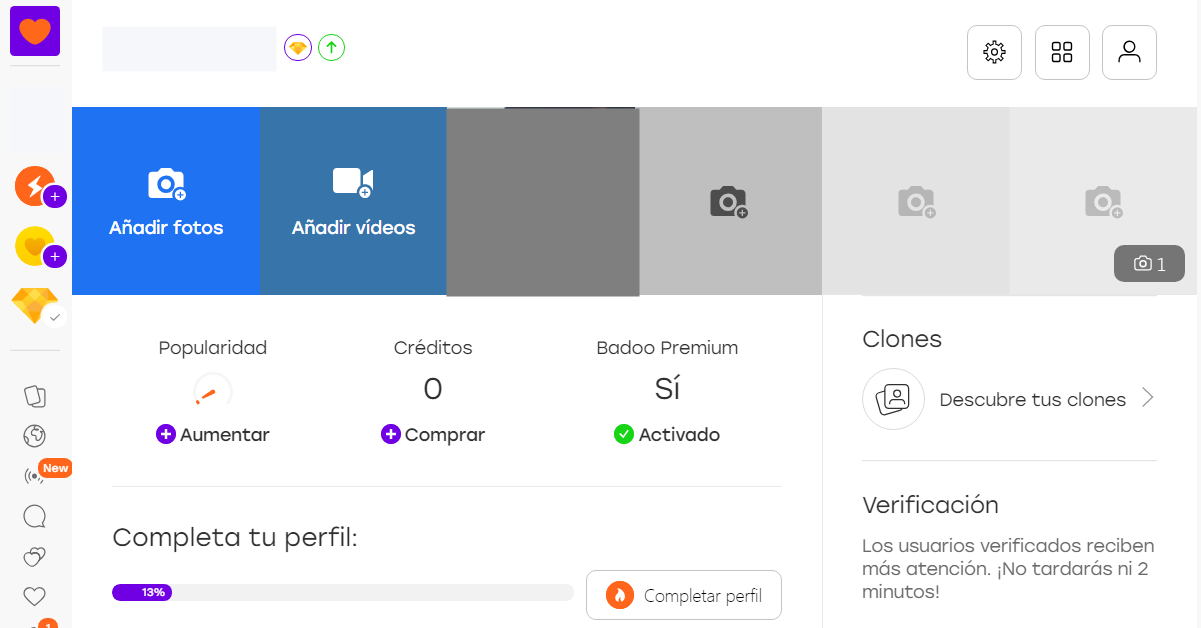Screen dimensions: 1201x628
Task: Click Comprar under Créditos
Action: click(x=433, y=435)
